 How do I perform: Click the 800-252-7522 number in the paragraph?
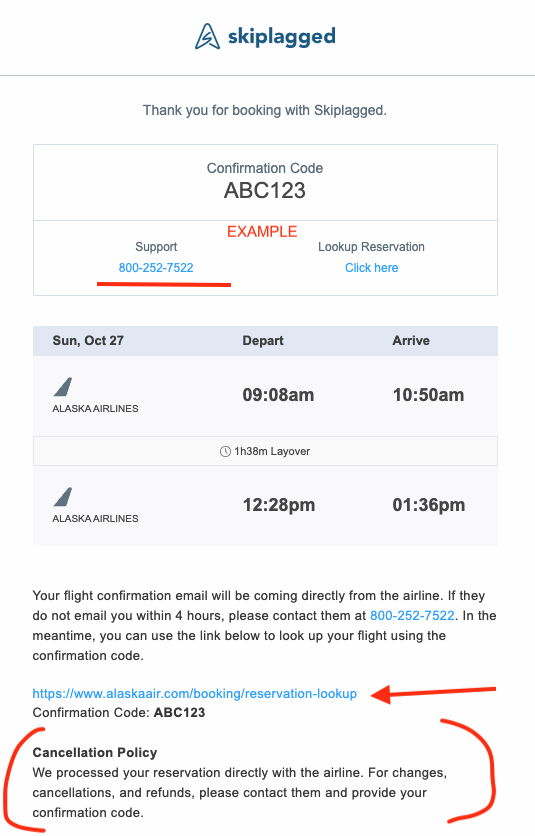coord(412,616)
